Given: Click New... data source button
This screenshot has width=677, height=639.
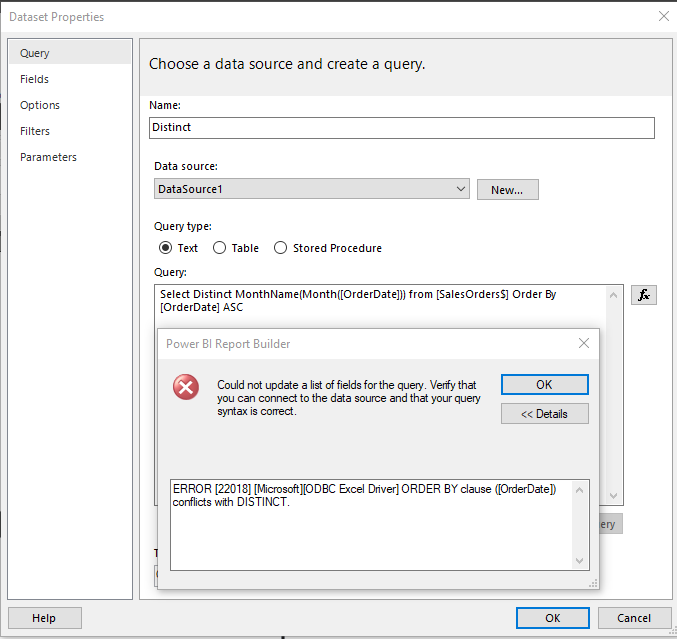Looking at the screenshot, I should 507,190.
